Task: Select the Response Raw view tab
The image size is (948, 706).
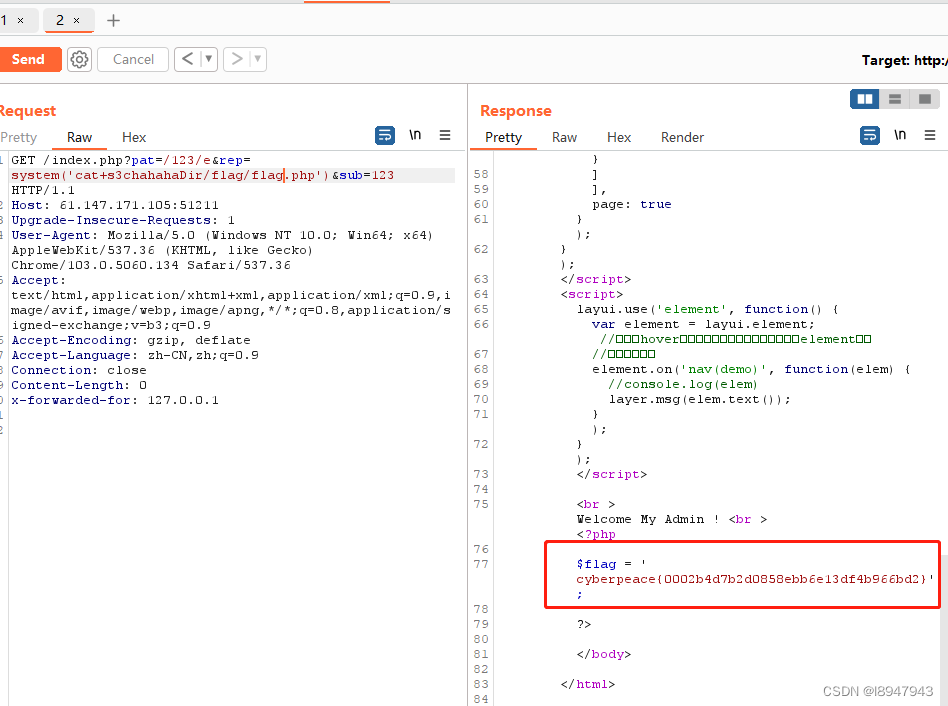Action: tap(564, 137)
